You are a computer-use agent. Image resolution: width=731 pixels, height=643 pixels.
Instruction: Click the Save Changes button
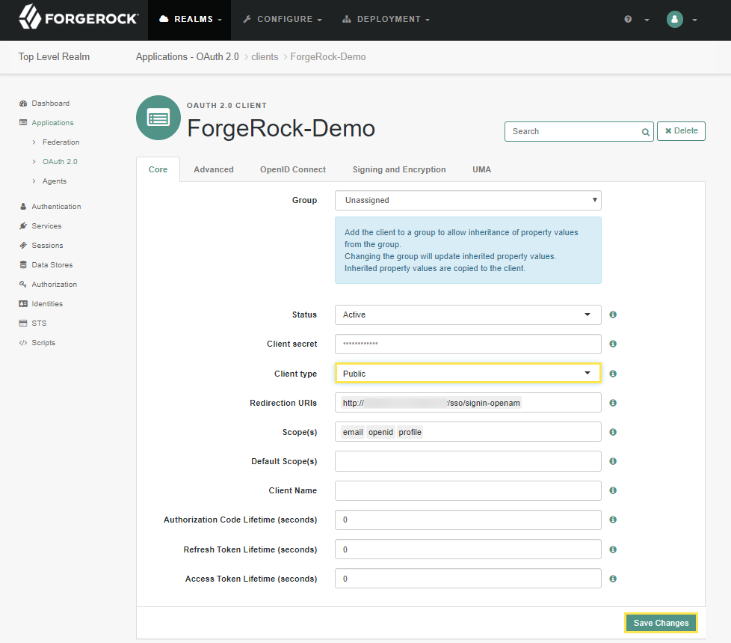[x=661, y=623]
